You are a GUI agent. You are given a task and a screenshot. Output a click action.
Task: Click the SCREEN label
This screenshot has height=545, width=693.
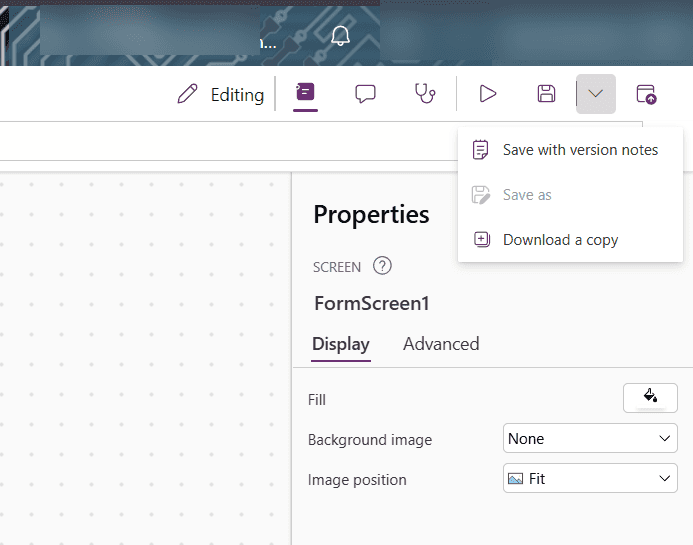pos(337,267)
